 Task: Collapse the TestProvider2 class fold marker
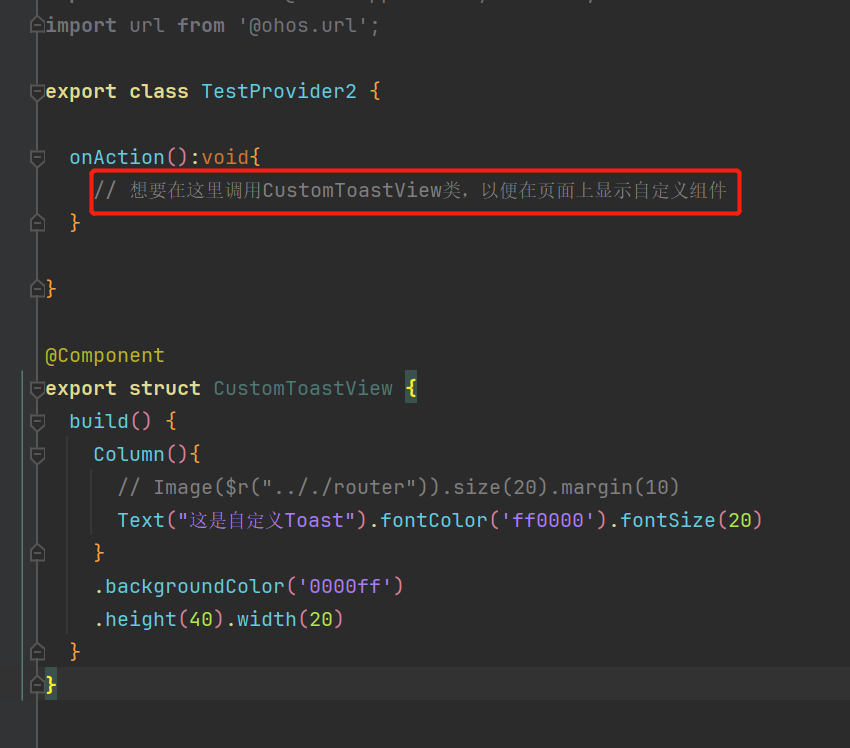pos(37,91)
